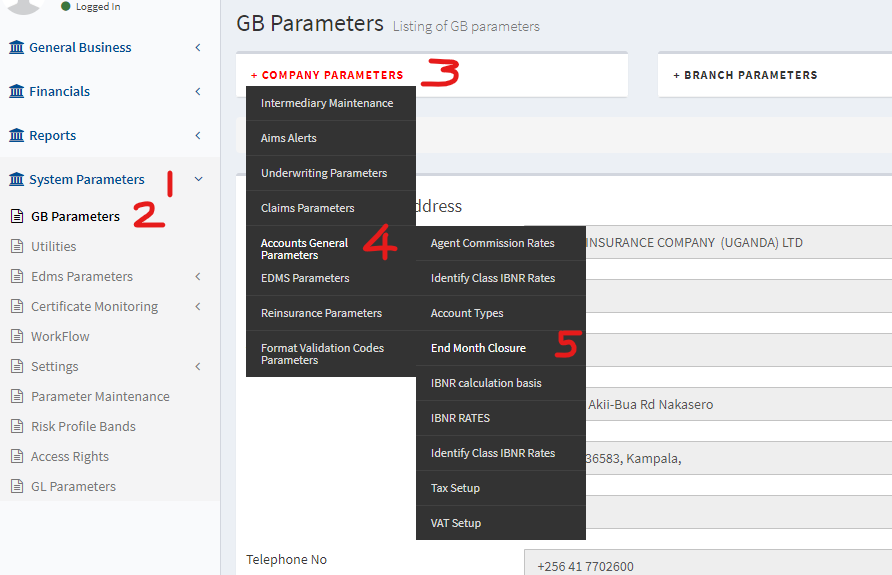The image size is (892, 575).
Task: Open the Company Parameters dropdown
Action: pyautogui.click(x=327, y=75)
